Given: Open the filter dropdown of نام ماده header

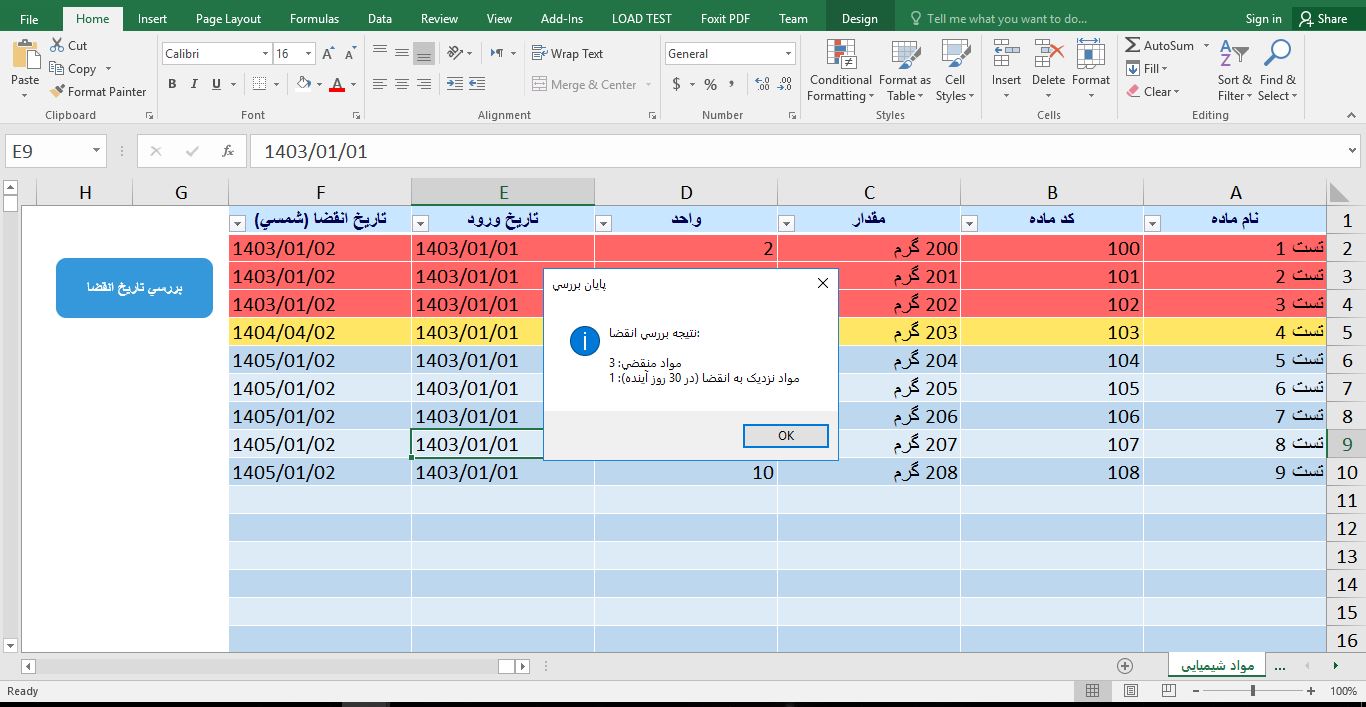Looking at the screenshot, I should pyautogui.click(x=1152, y=223).
